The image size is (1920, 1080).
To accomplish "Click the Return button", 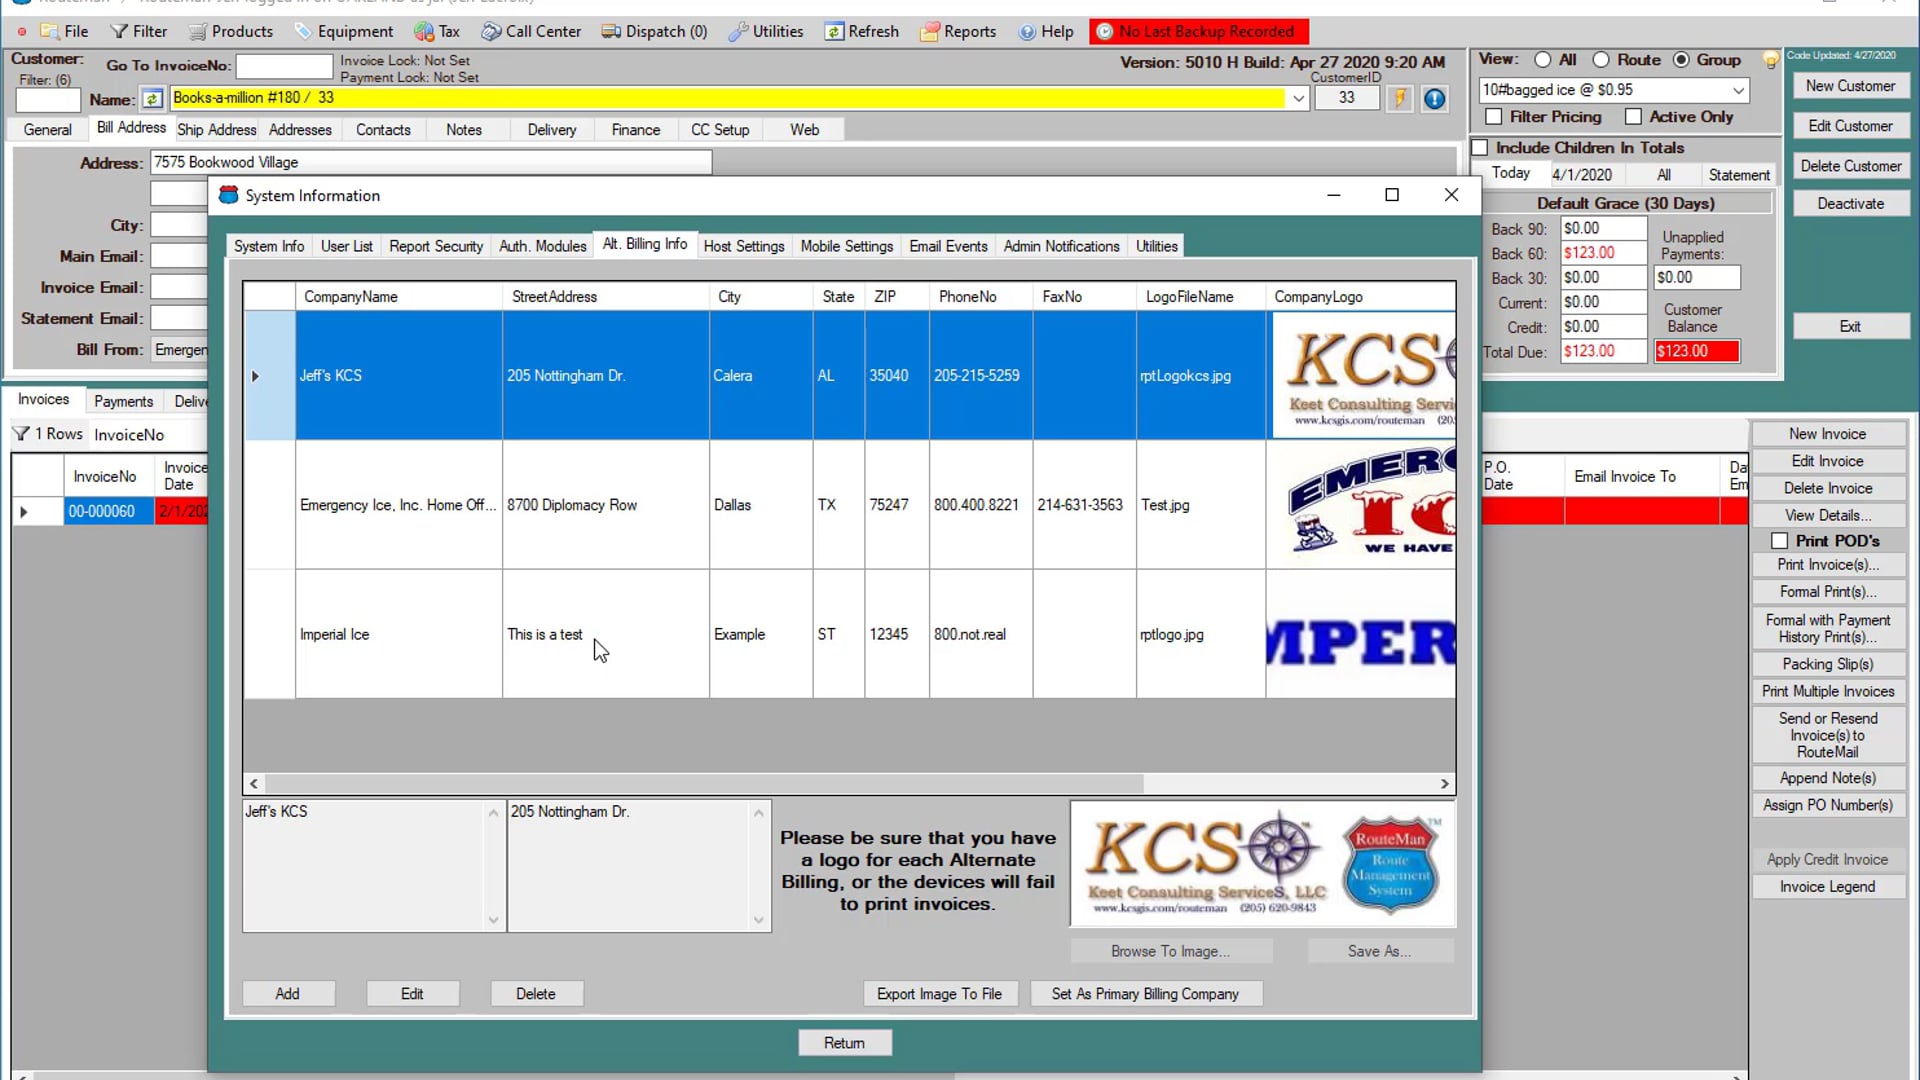I will pos(844,1043).
